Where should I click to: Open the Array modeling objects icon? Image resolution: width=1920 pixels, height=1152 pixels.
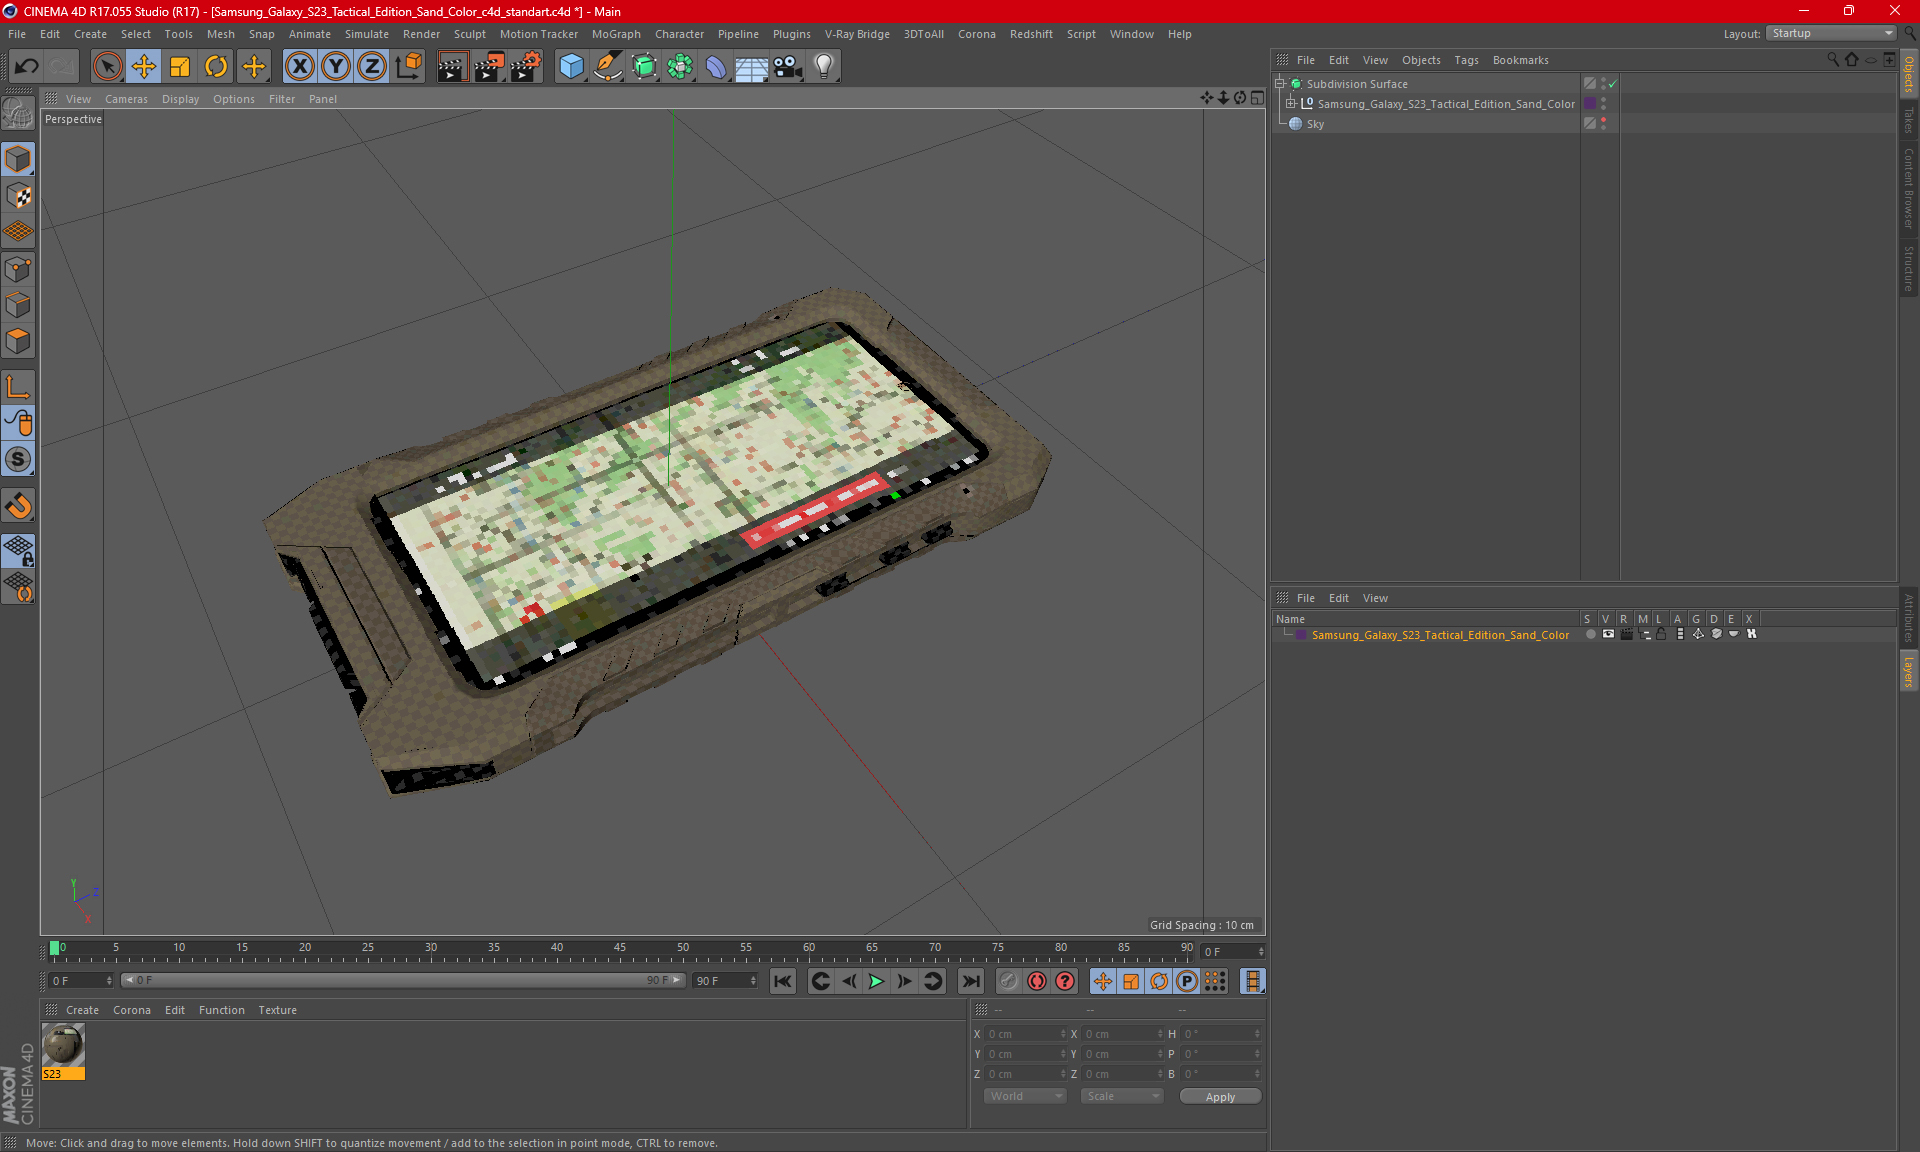(681, 67)
